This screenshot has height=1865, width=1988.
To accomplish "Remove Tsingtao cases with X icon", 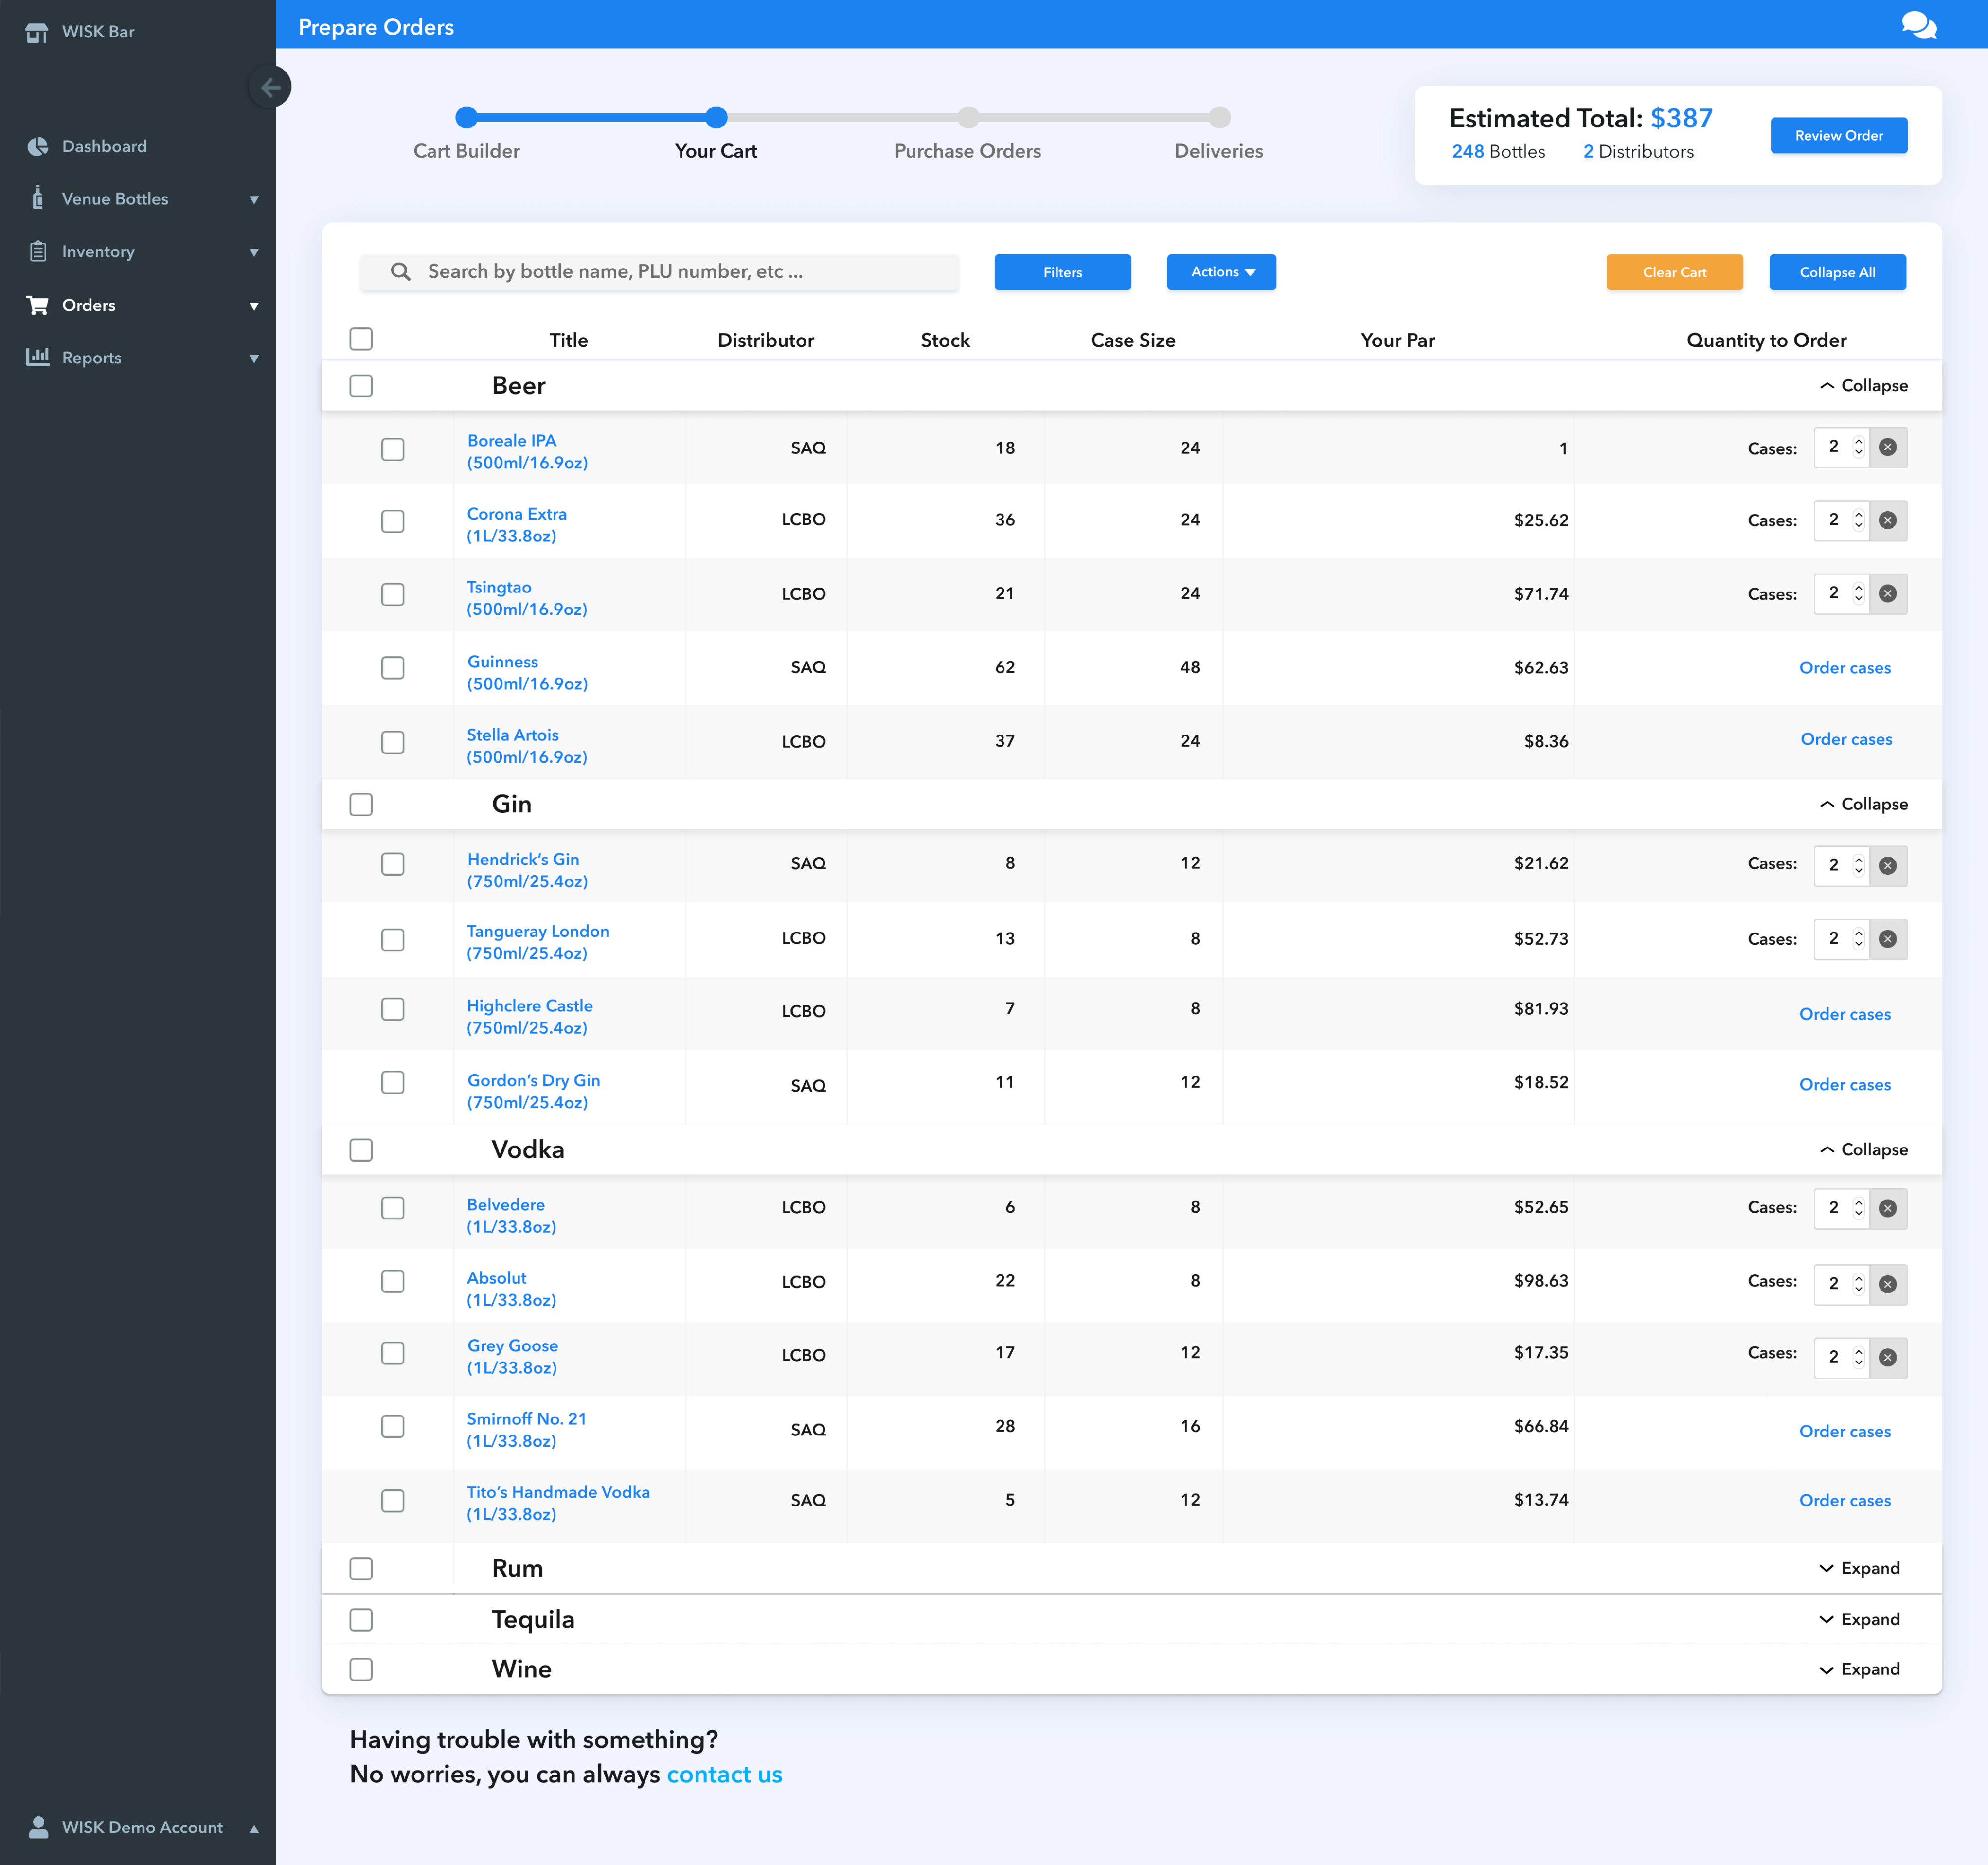I will point(1887,594).
